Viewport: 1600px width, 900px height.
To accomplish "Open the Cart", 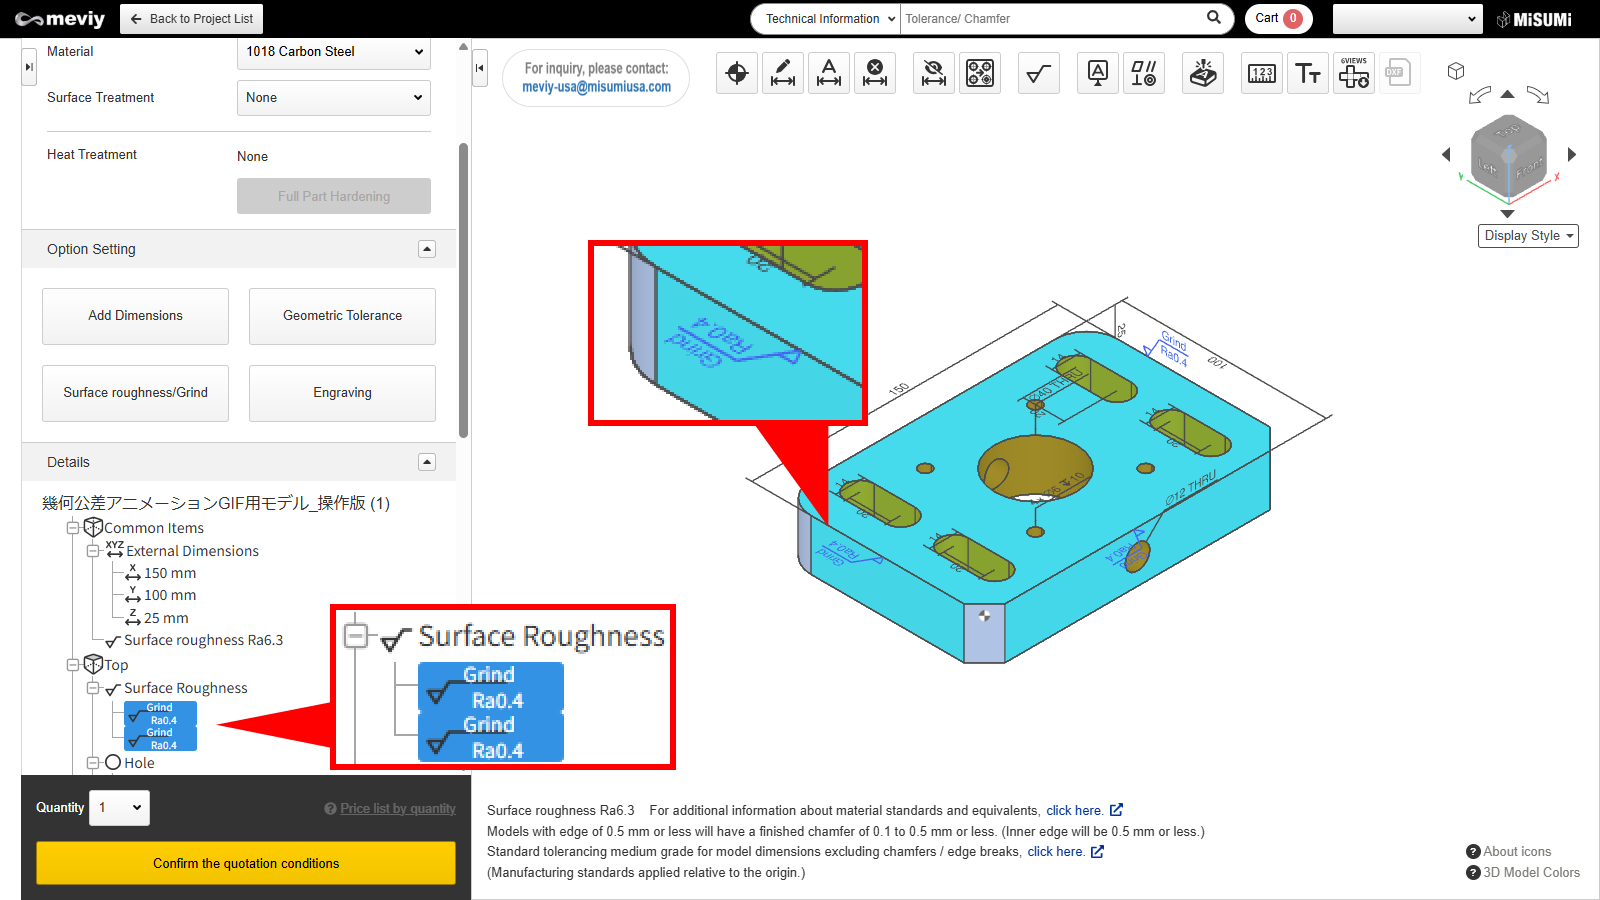I will pyautogui.click(x=1279, y=18).
